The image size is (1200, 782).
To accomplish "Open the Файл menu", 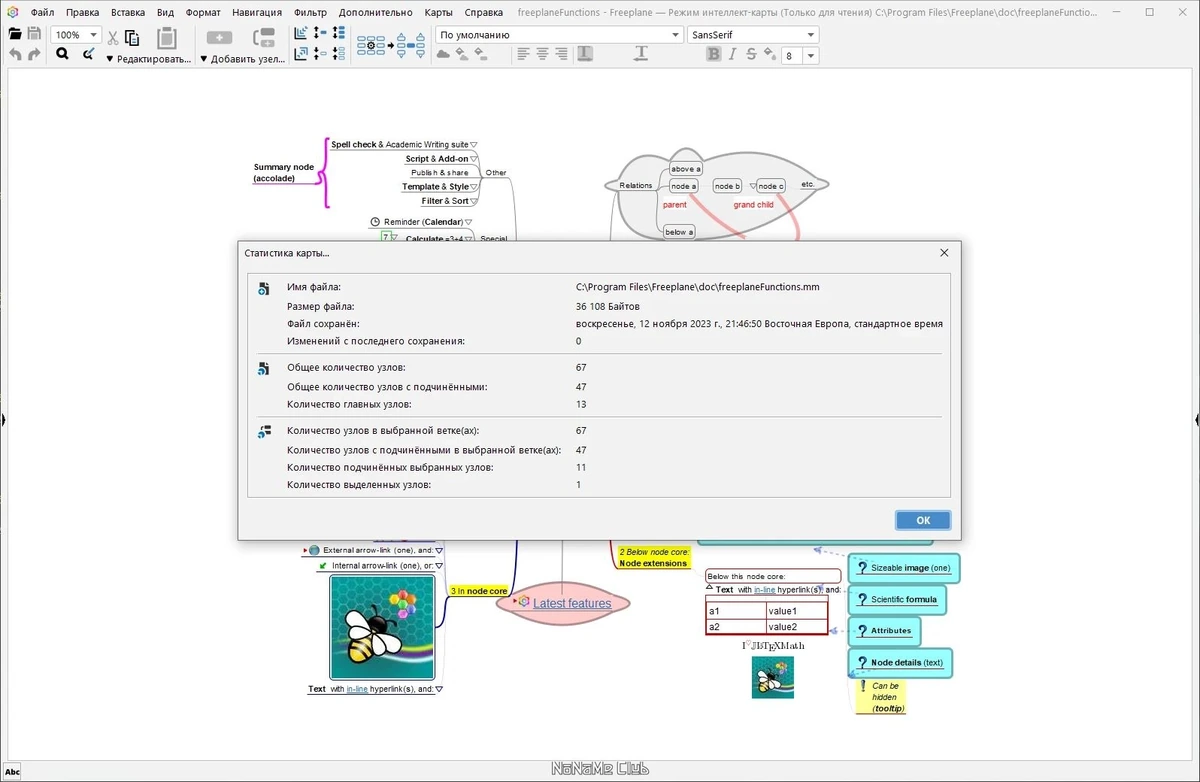I will point(42,13).
